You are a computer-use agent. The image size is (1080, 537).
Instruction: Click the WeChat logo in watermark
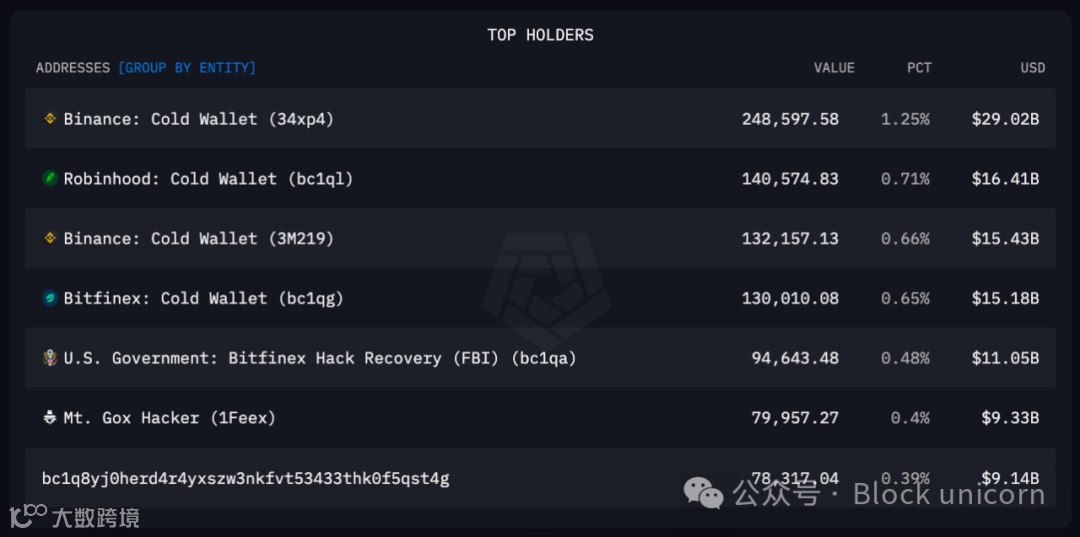(x=703, y=493)
